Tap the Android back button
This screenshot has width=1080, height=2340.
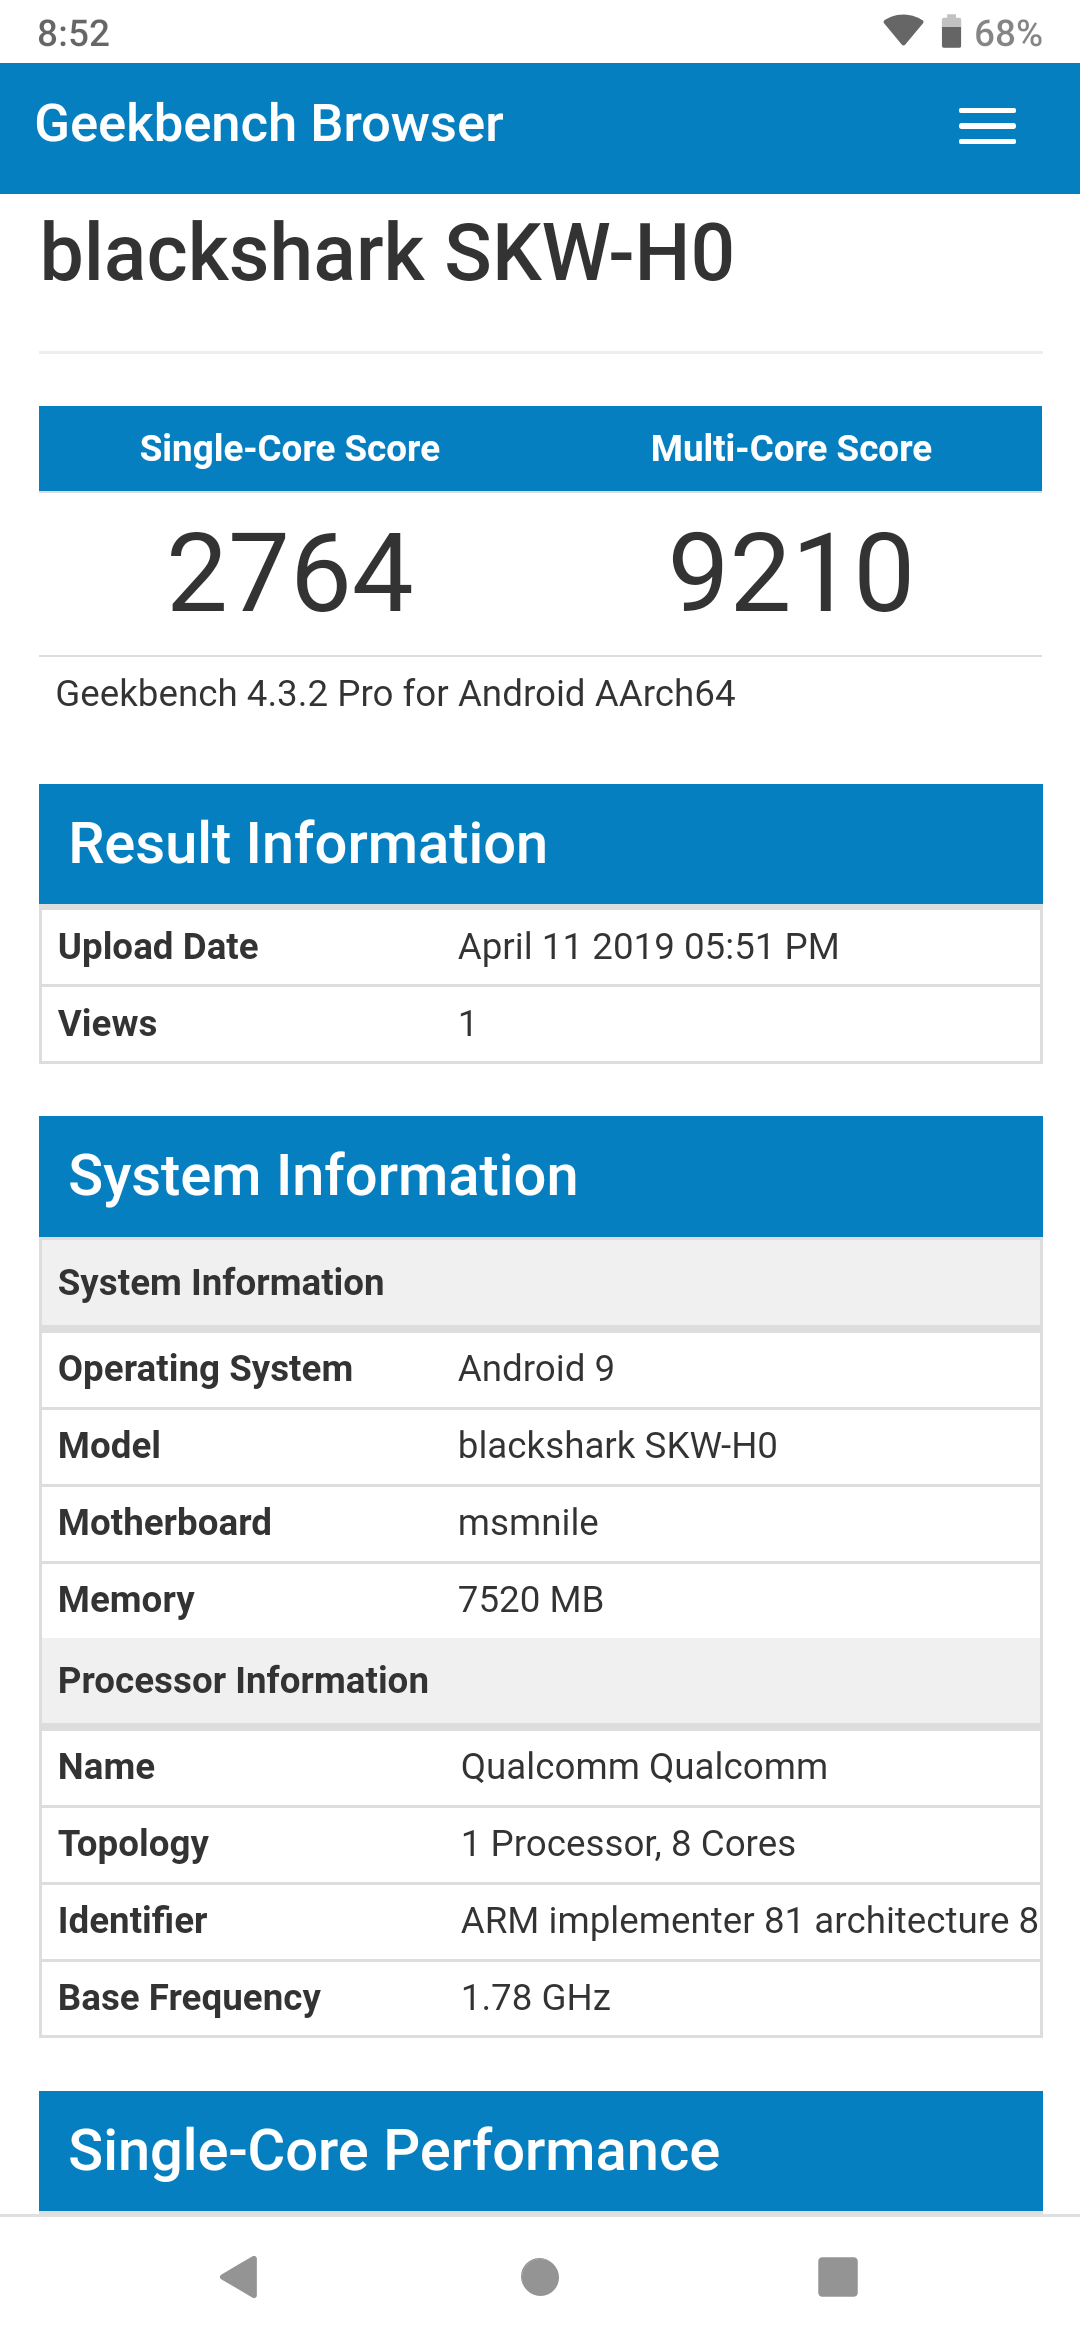pyautogui.click(x=240, y=2277)
